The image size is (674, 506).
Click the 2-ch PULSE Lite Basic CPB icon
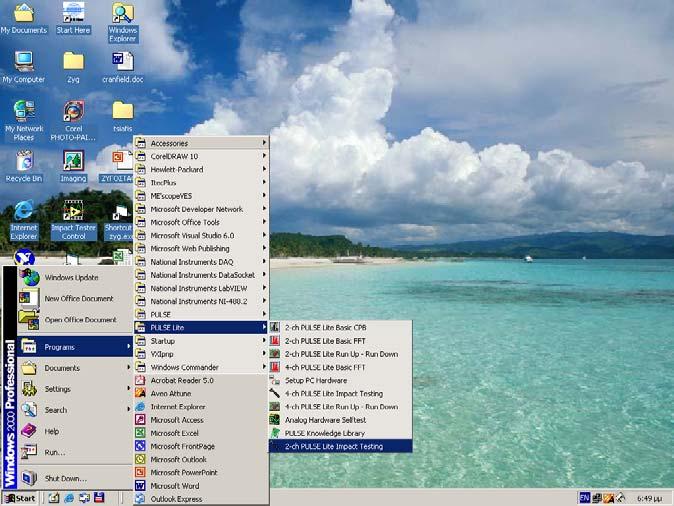point(275,328)
